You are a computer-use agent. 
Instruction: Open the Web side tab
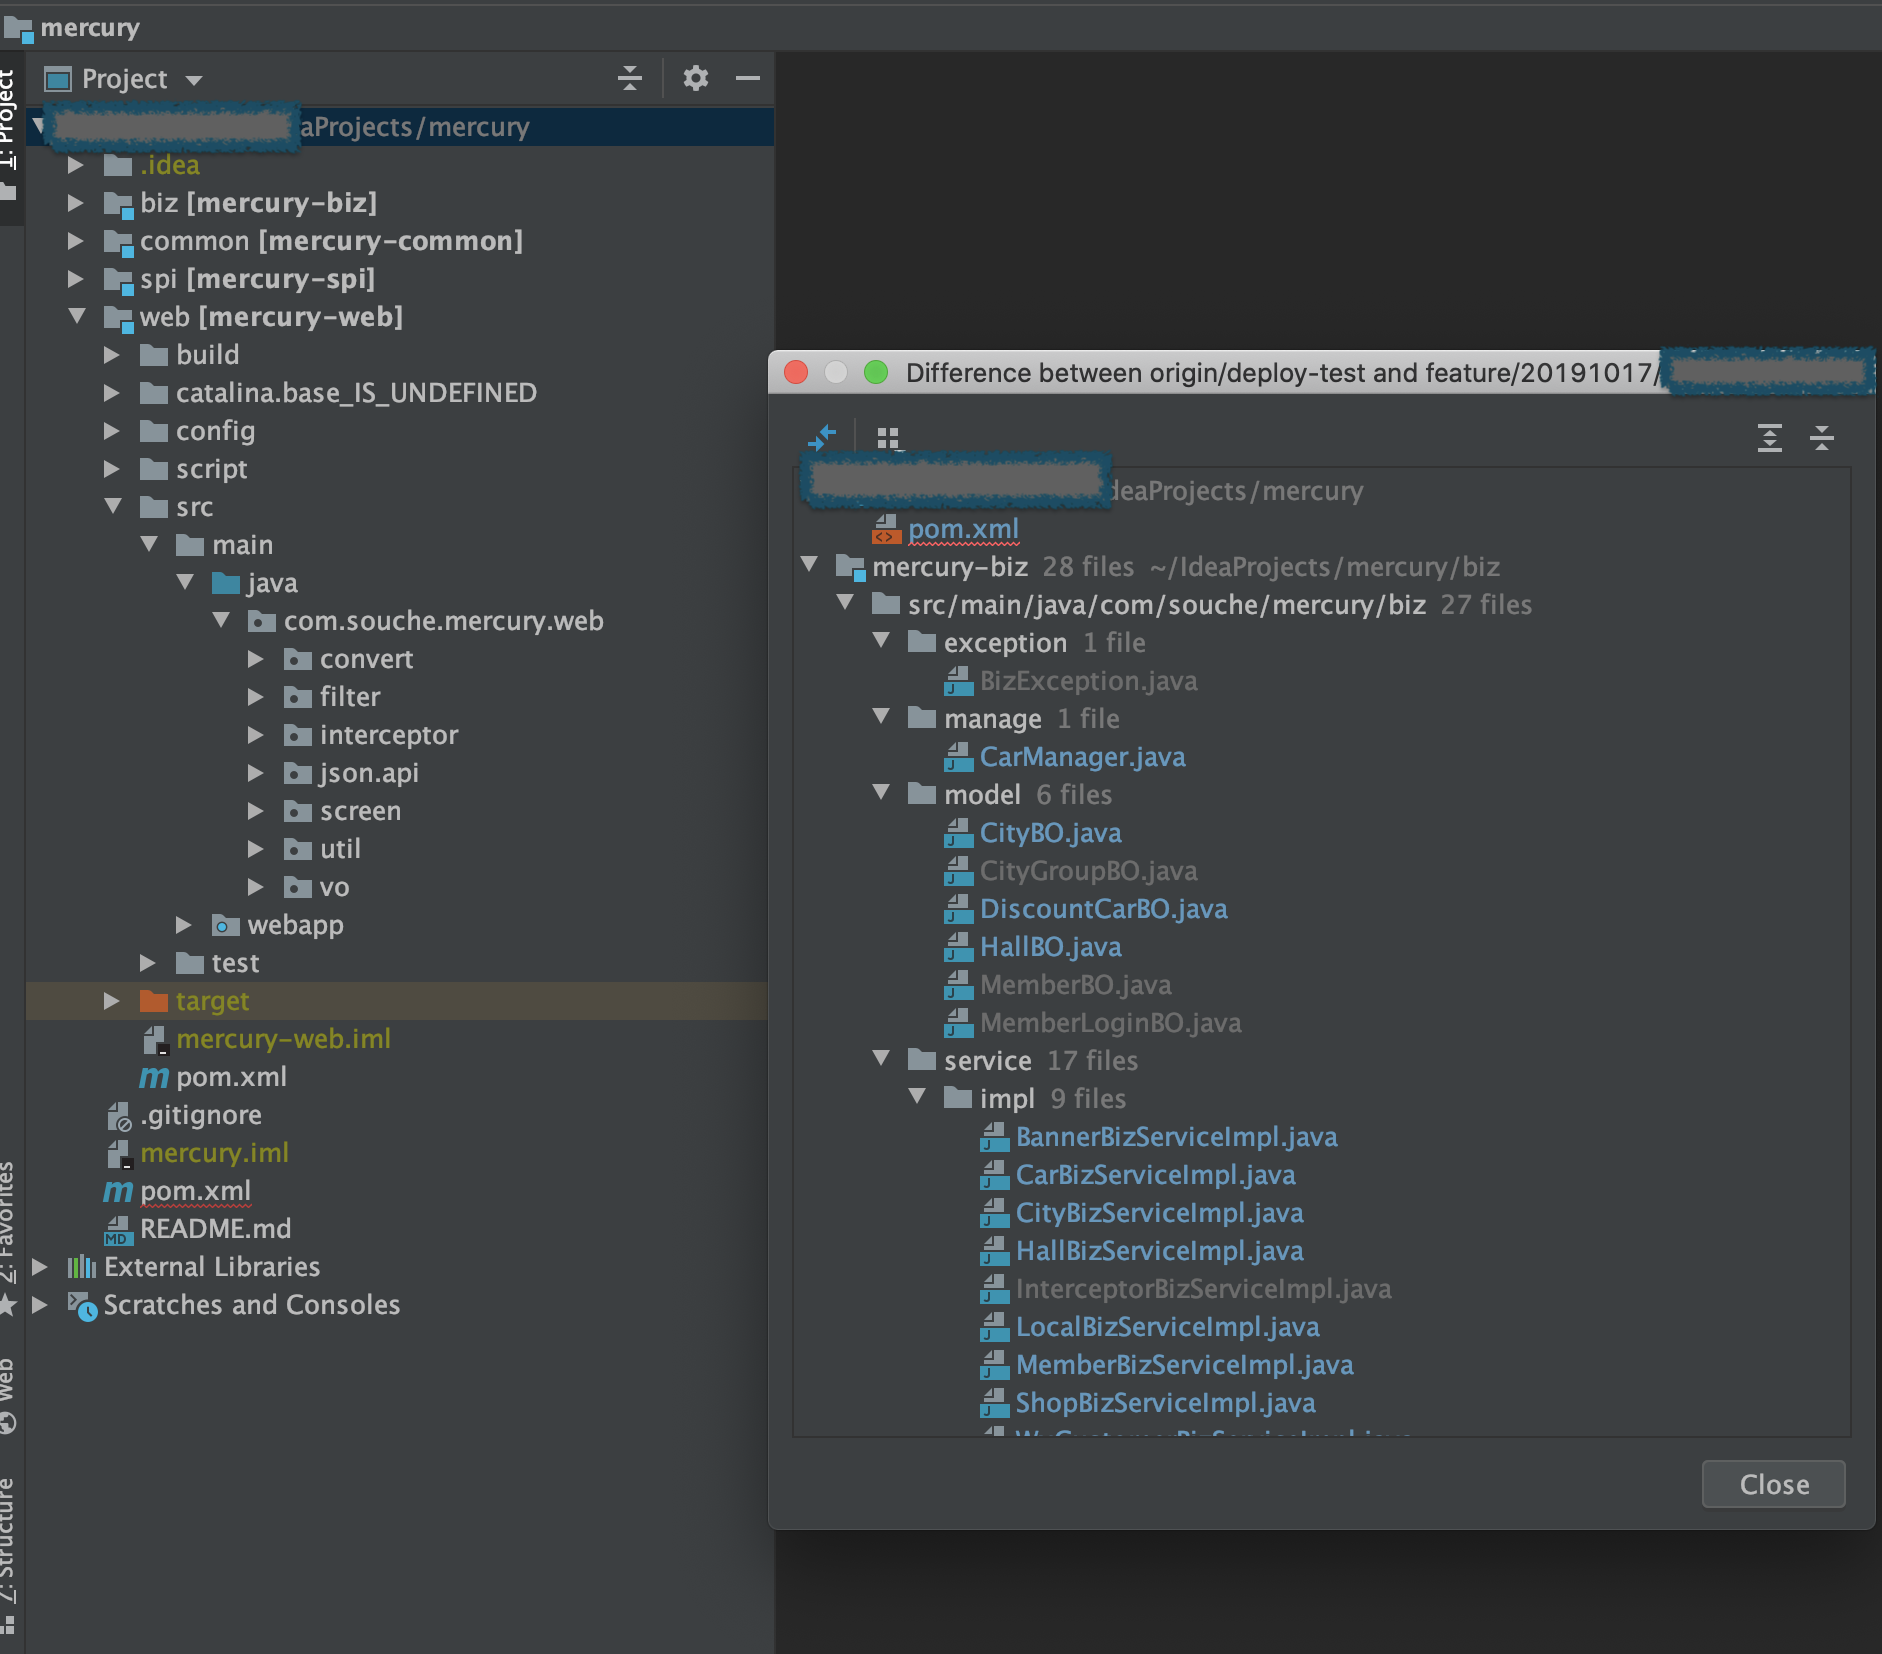tap(8, 1395)
